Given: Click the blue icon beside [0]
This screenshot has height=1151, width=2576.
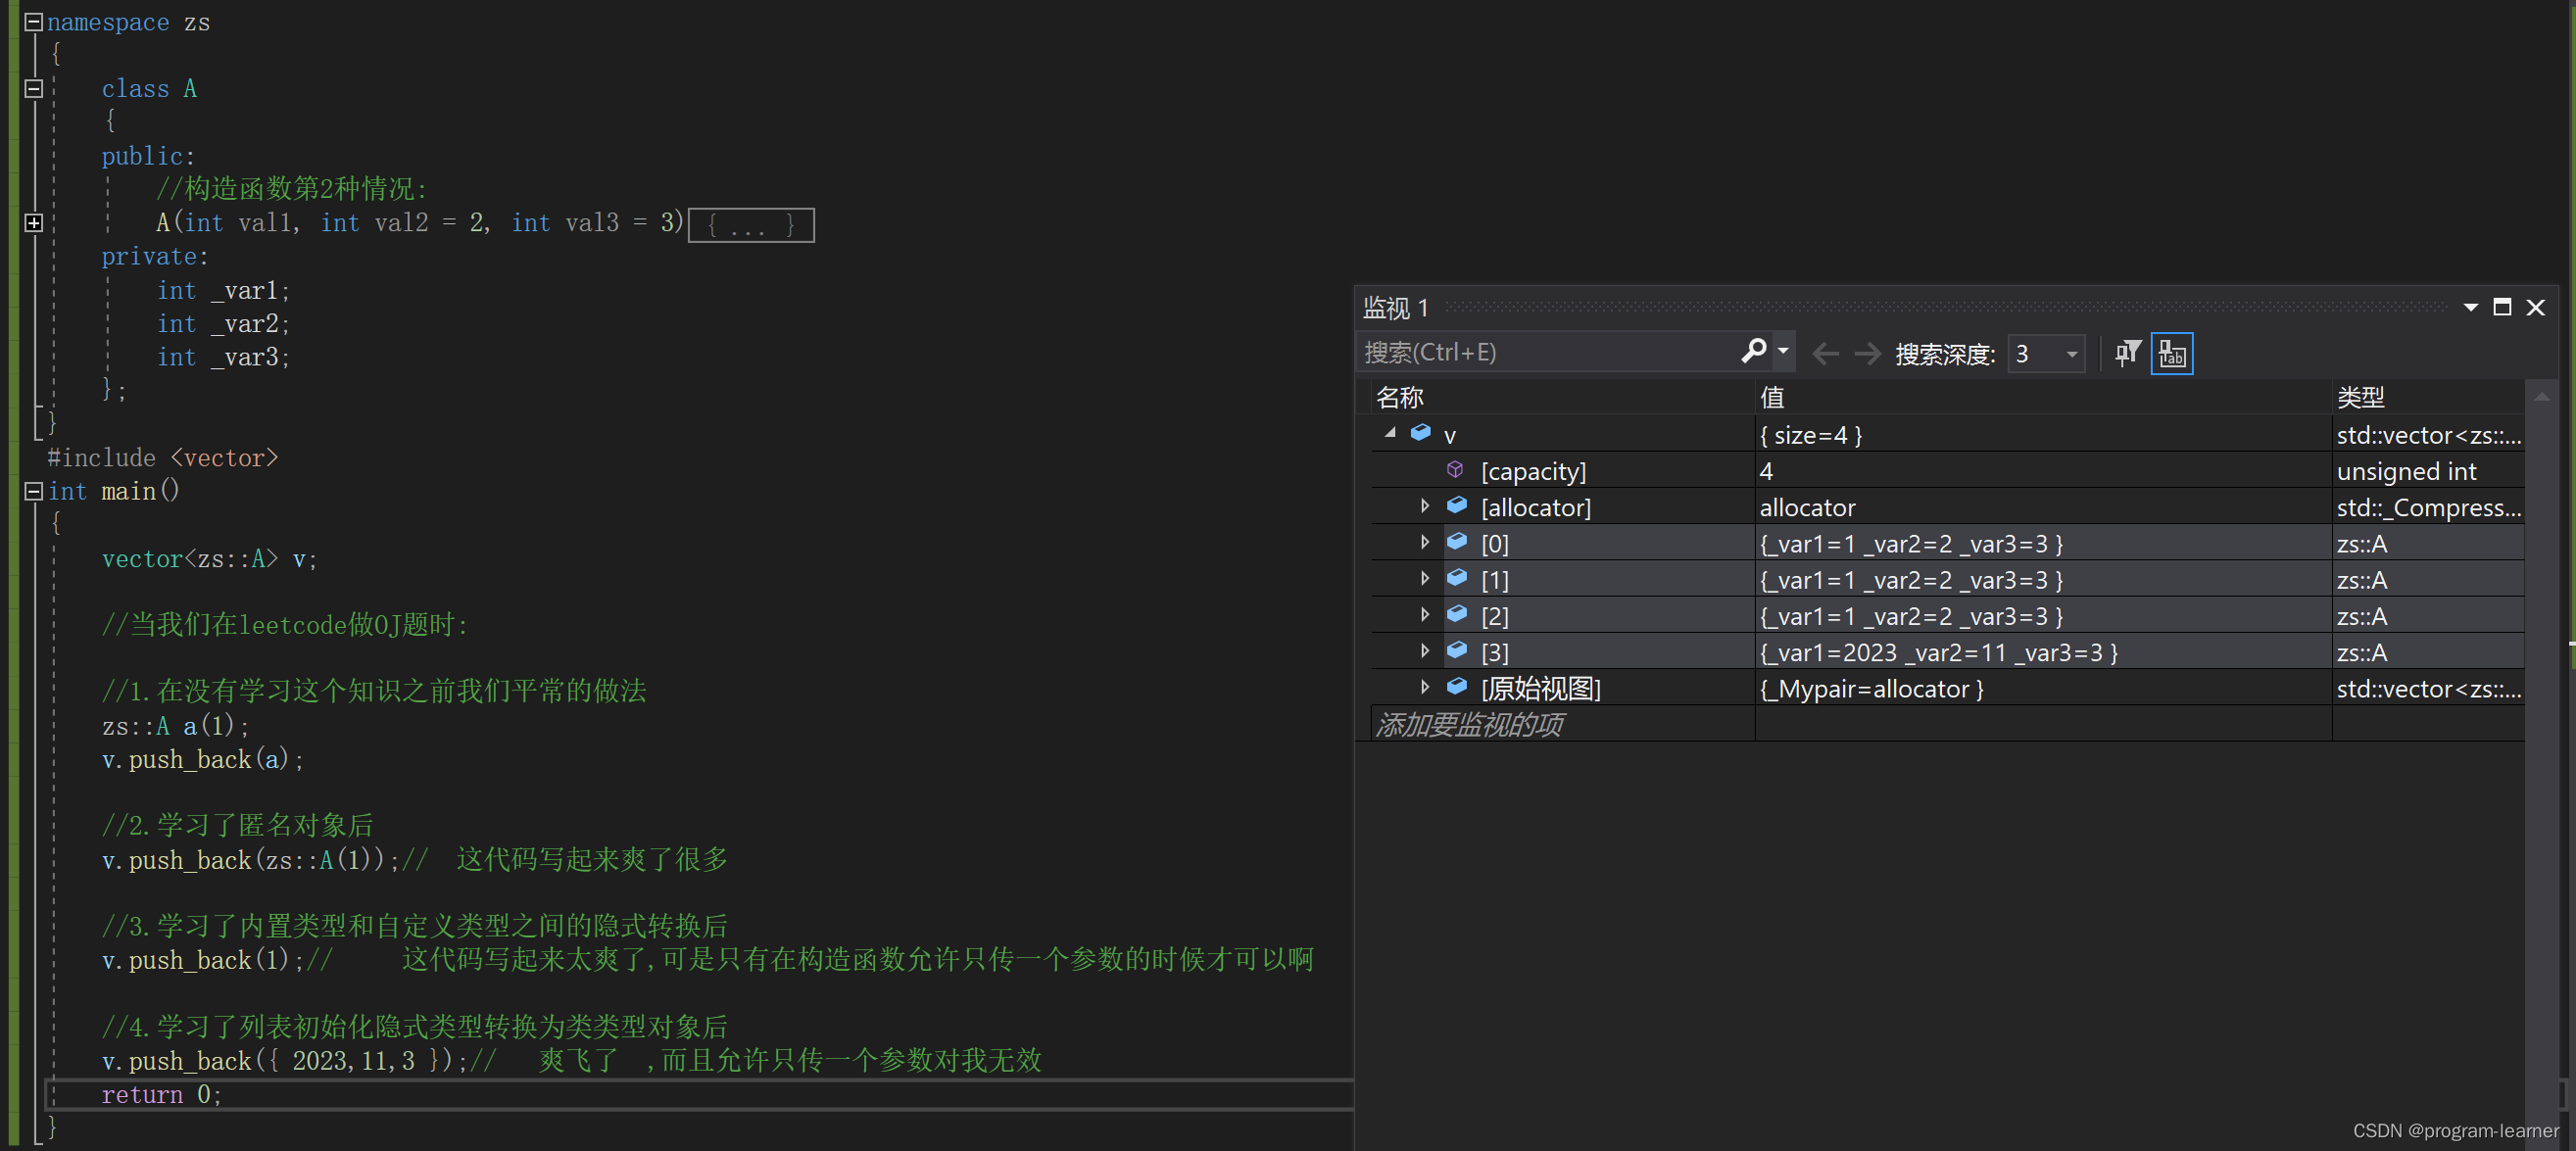Looking at the screenshot, I should coord(1457,542).
